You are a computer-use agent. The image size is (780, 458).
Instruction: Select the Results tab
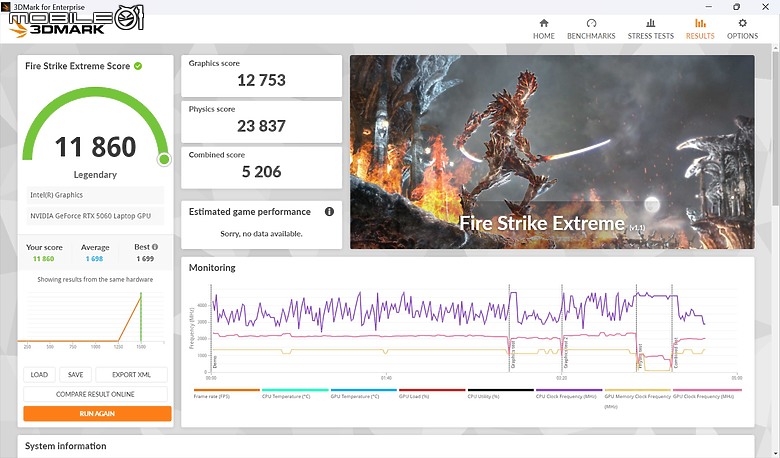700,29
